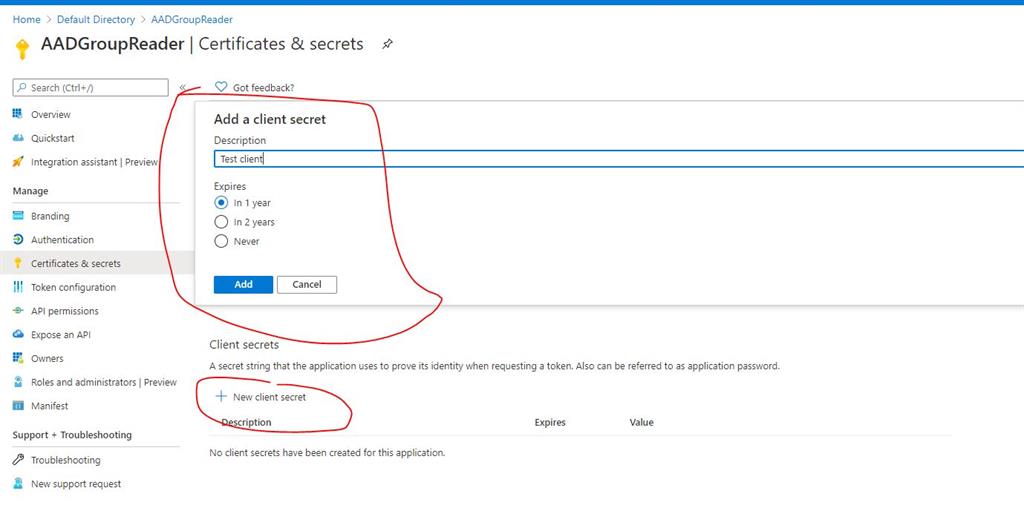Open the Branding menu item
Screen dimensions: 1024x528
(x=50, y=216)
